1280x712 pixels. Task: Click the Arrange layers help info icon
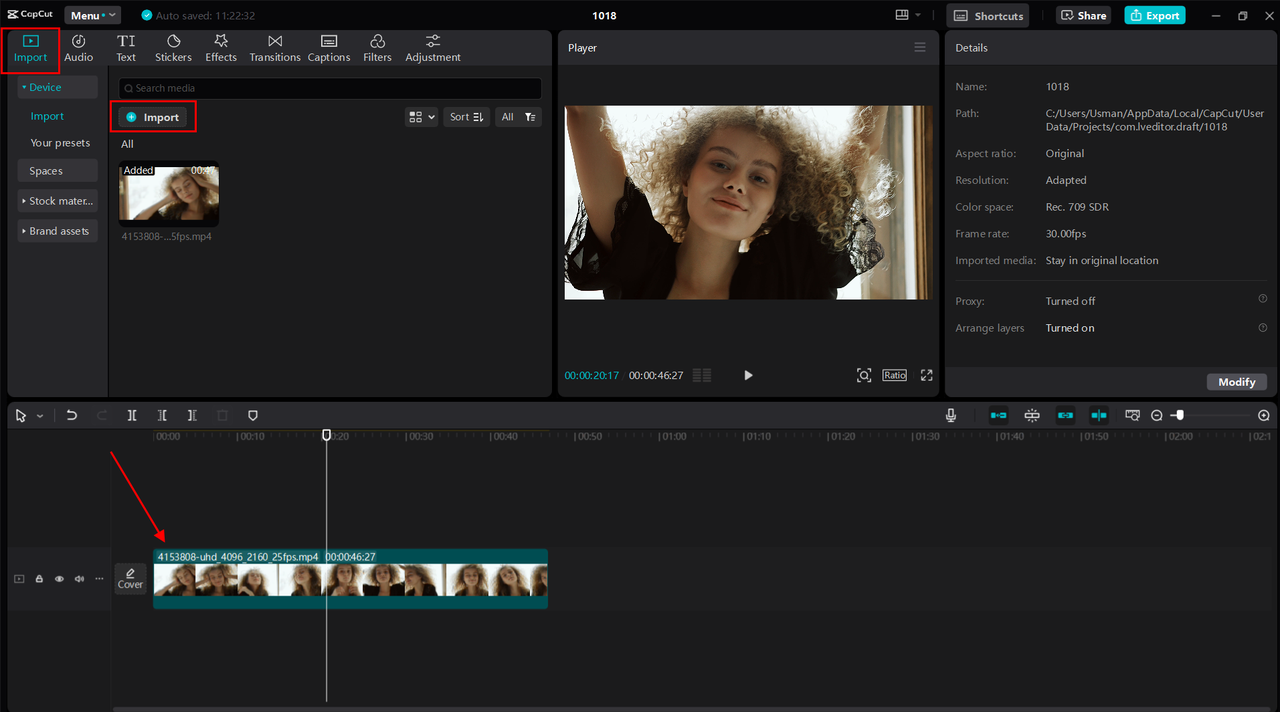[1262, 327]
